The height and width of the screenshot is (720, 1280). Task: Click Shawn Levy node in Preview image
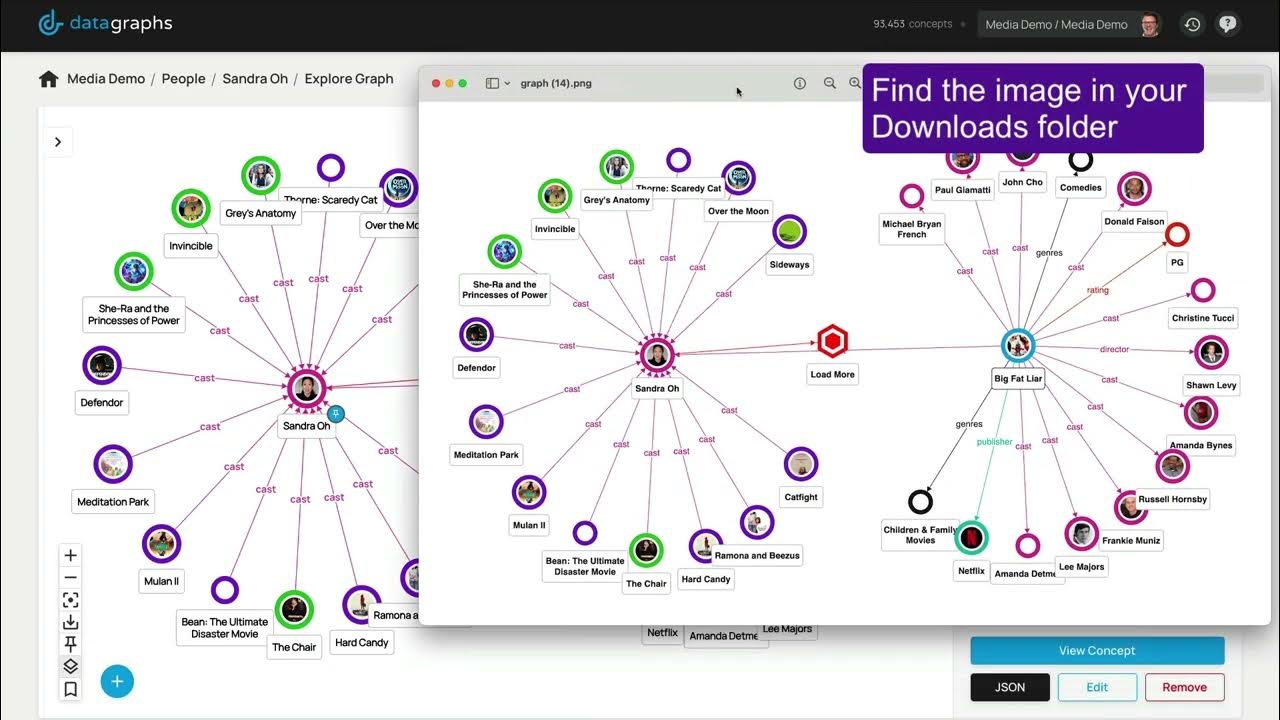click(1211, 352)
